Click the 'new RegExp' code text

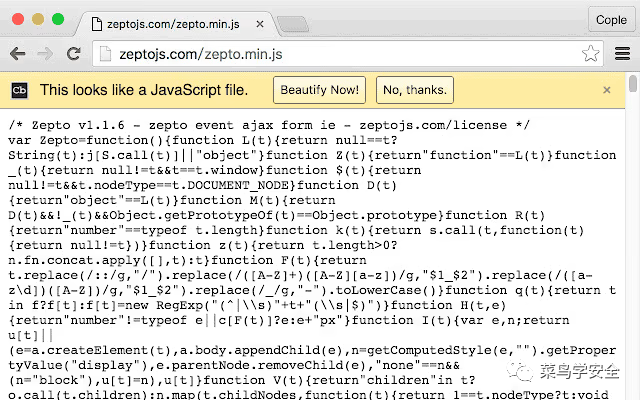pyautogui.click(x=164, y=305)
